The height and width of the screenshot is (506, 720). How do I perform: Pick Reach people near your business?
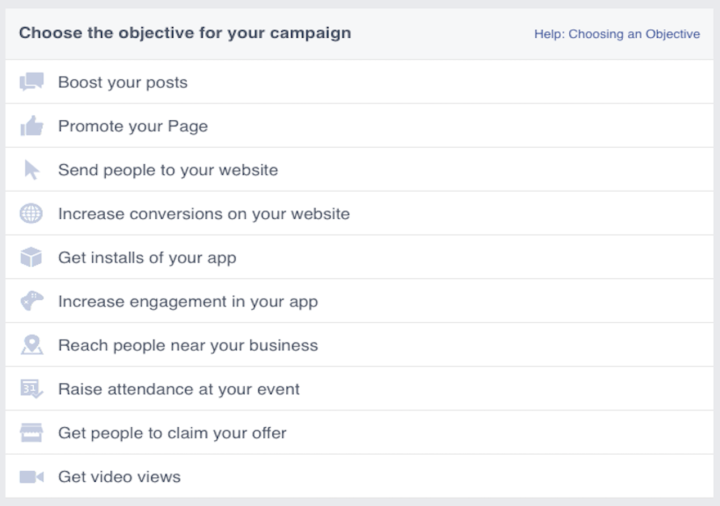pyautogui.click(x=188, y=345)
